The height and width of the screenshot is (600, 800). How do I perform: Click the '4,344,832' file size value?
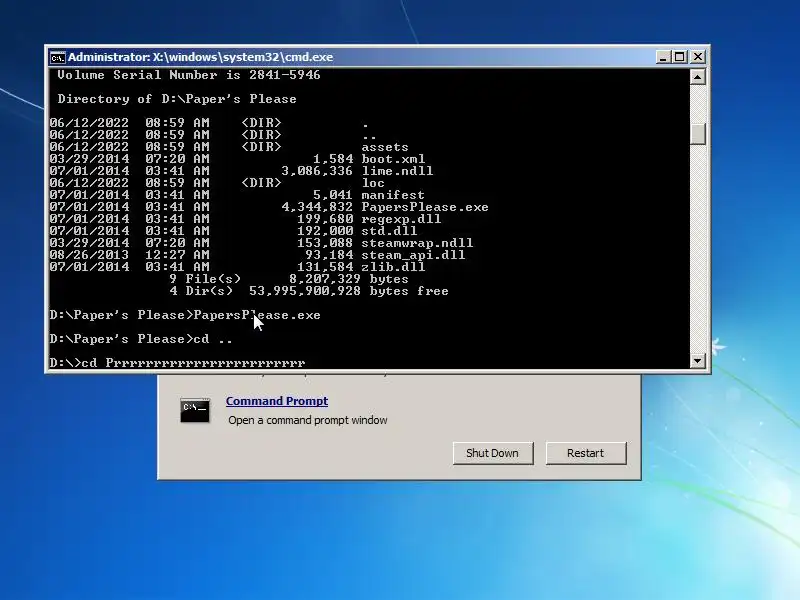(317, 207)
